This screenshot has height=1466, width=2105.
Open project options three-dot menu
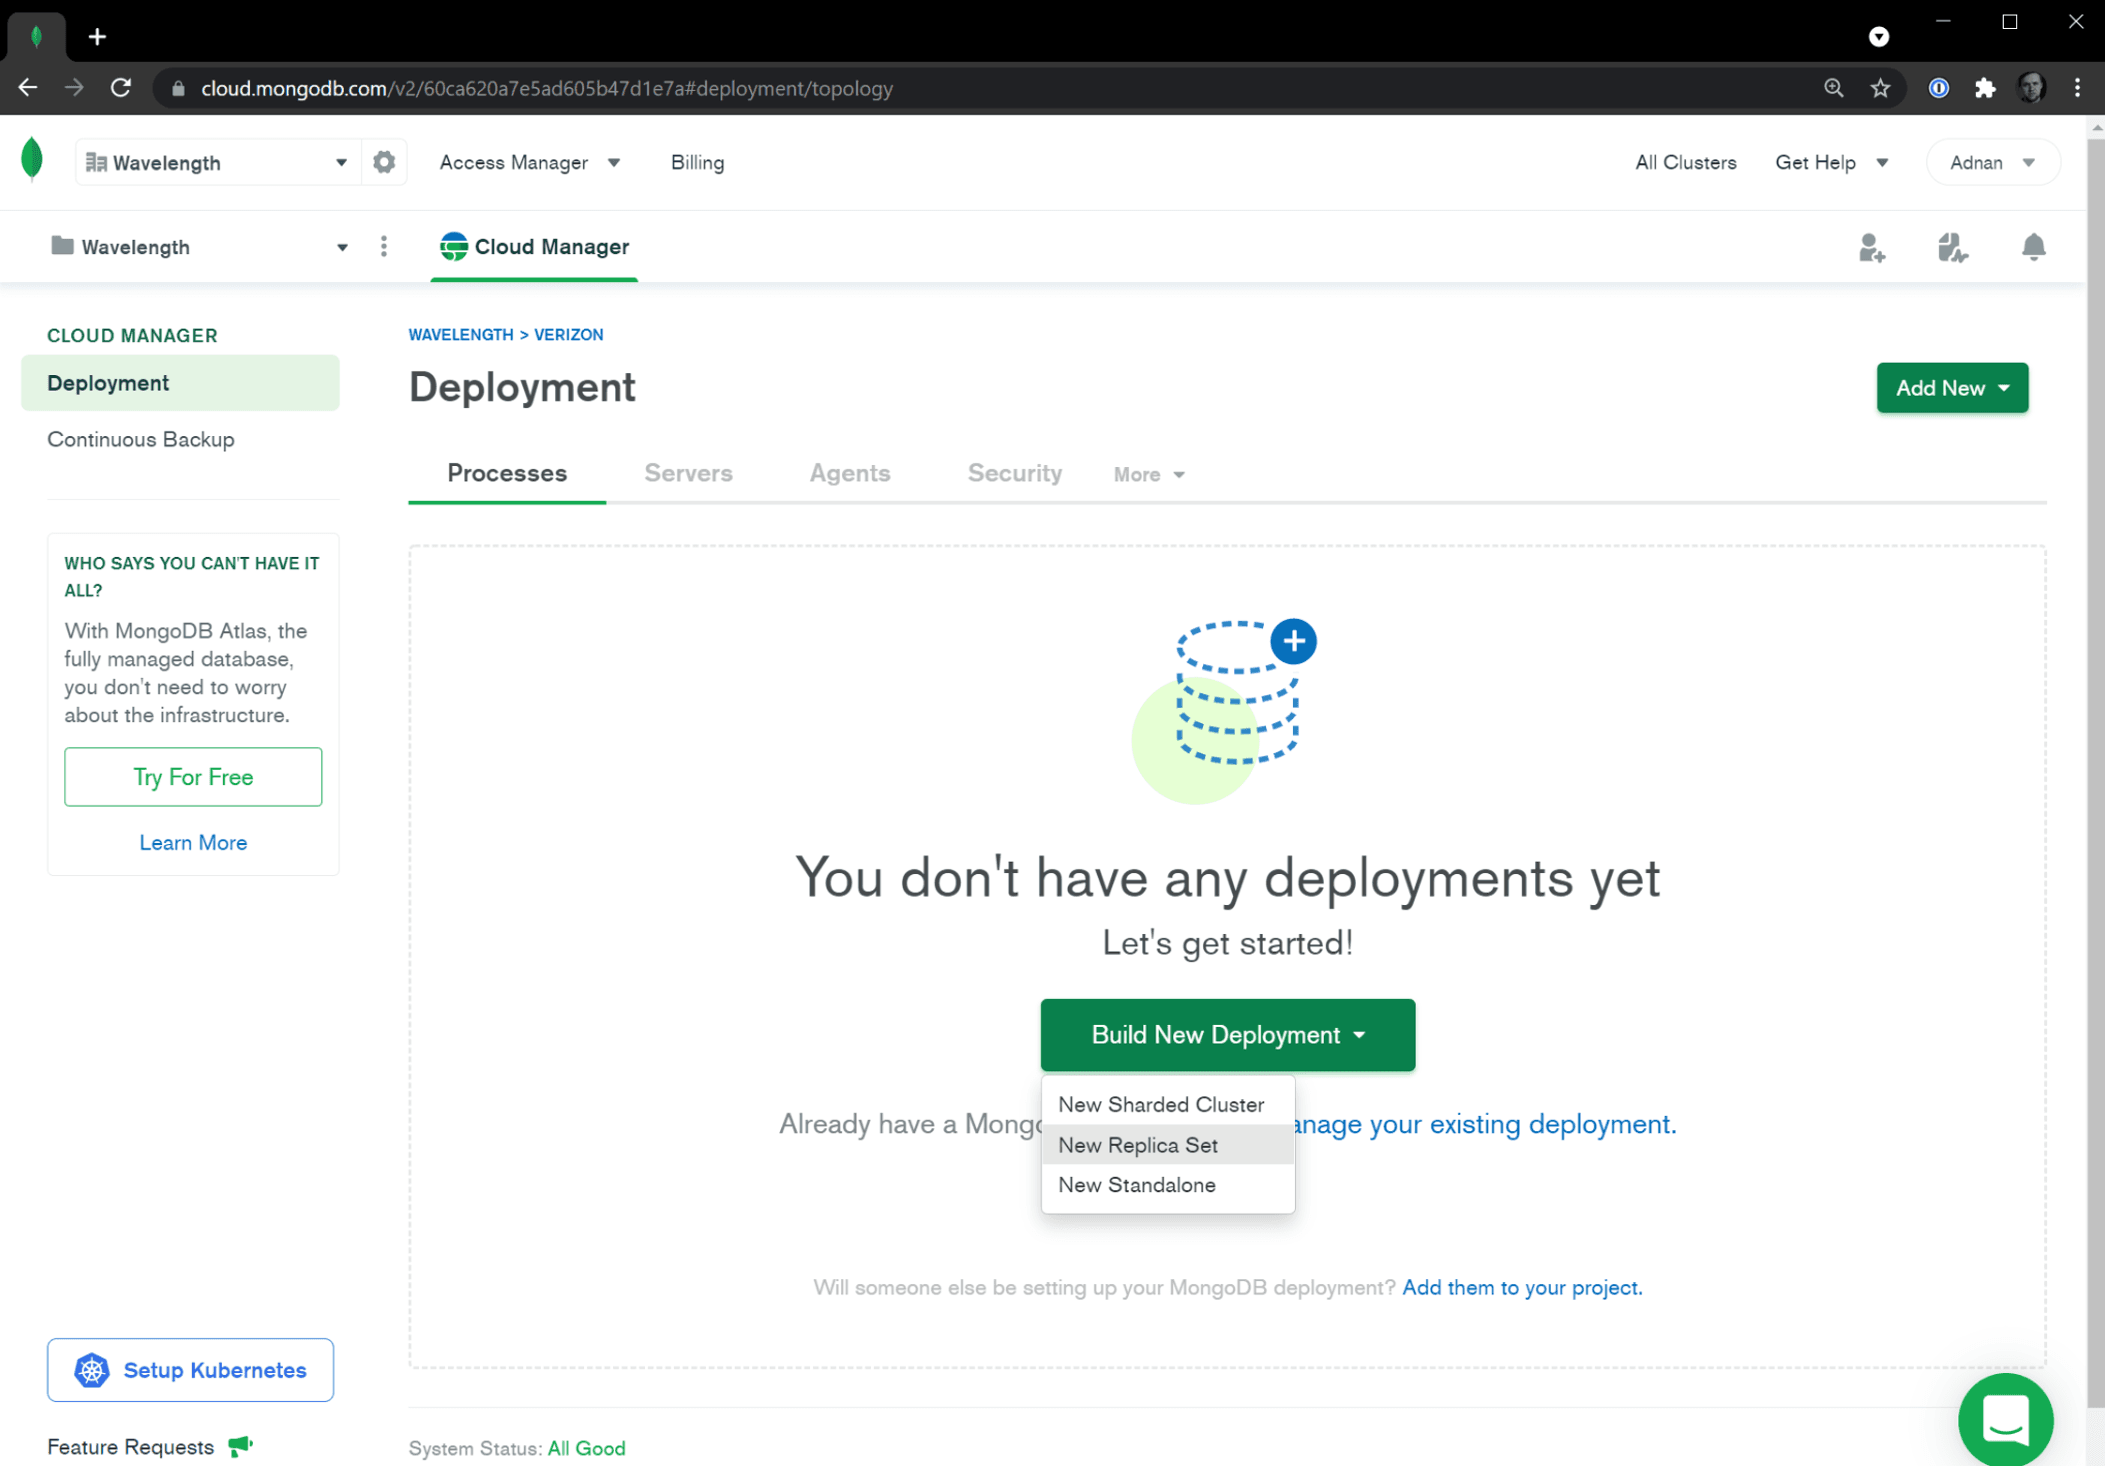pos(384,247)
